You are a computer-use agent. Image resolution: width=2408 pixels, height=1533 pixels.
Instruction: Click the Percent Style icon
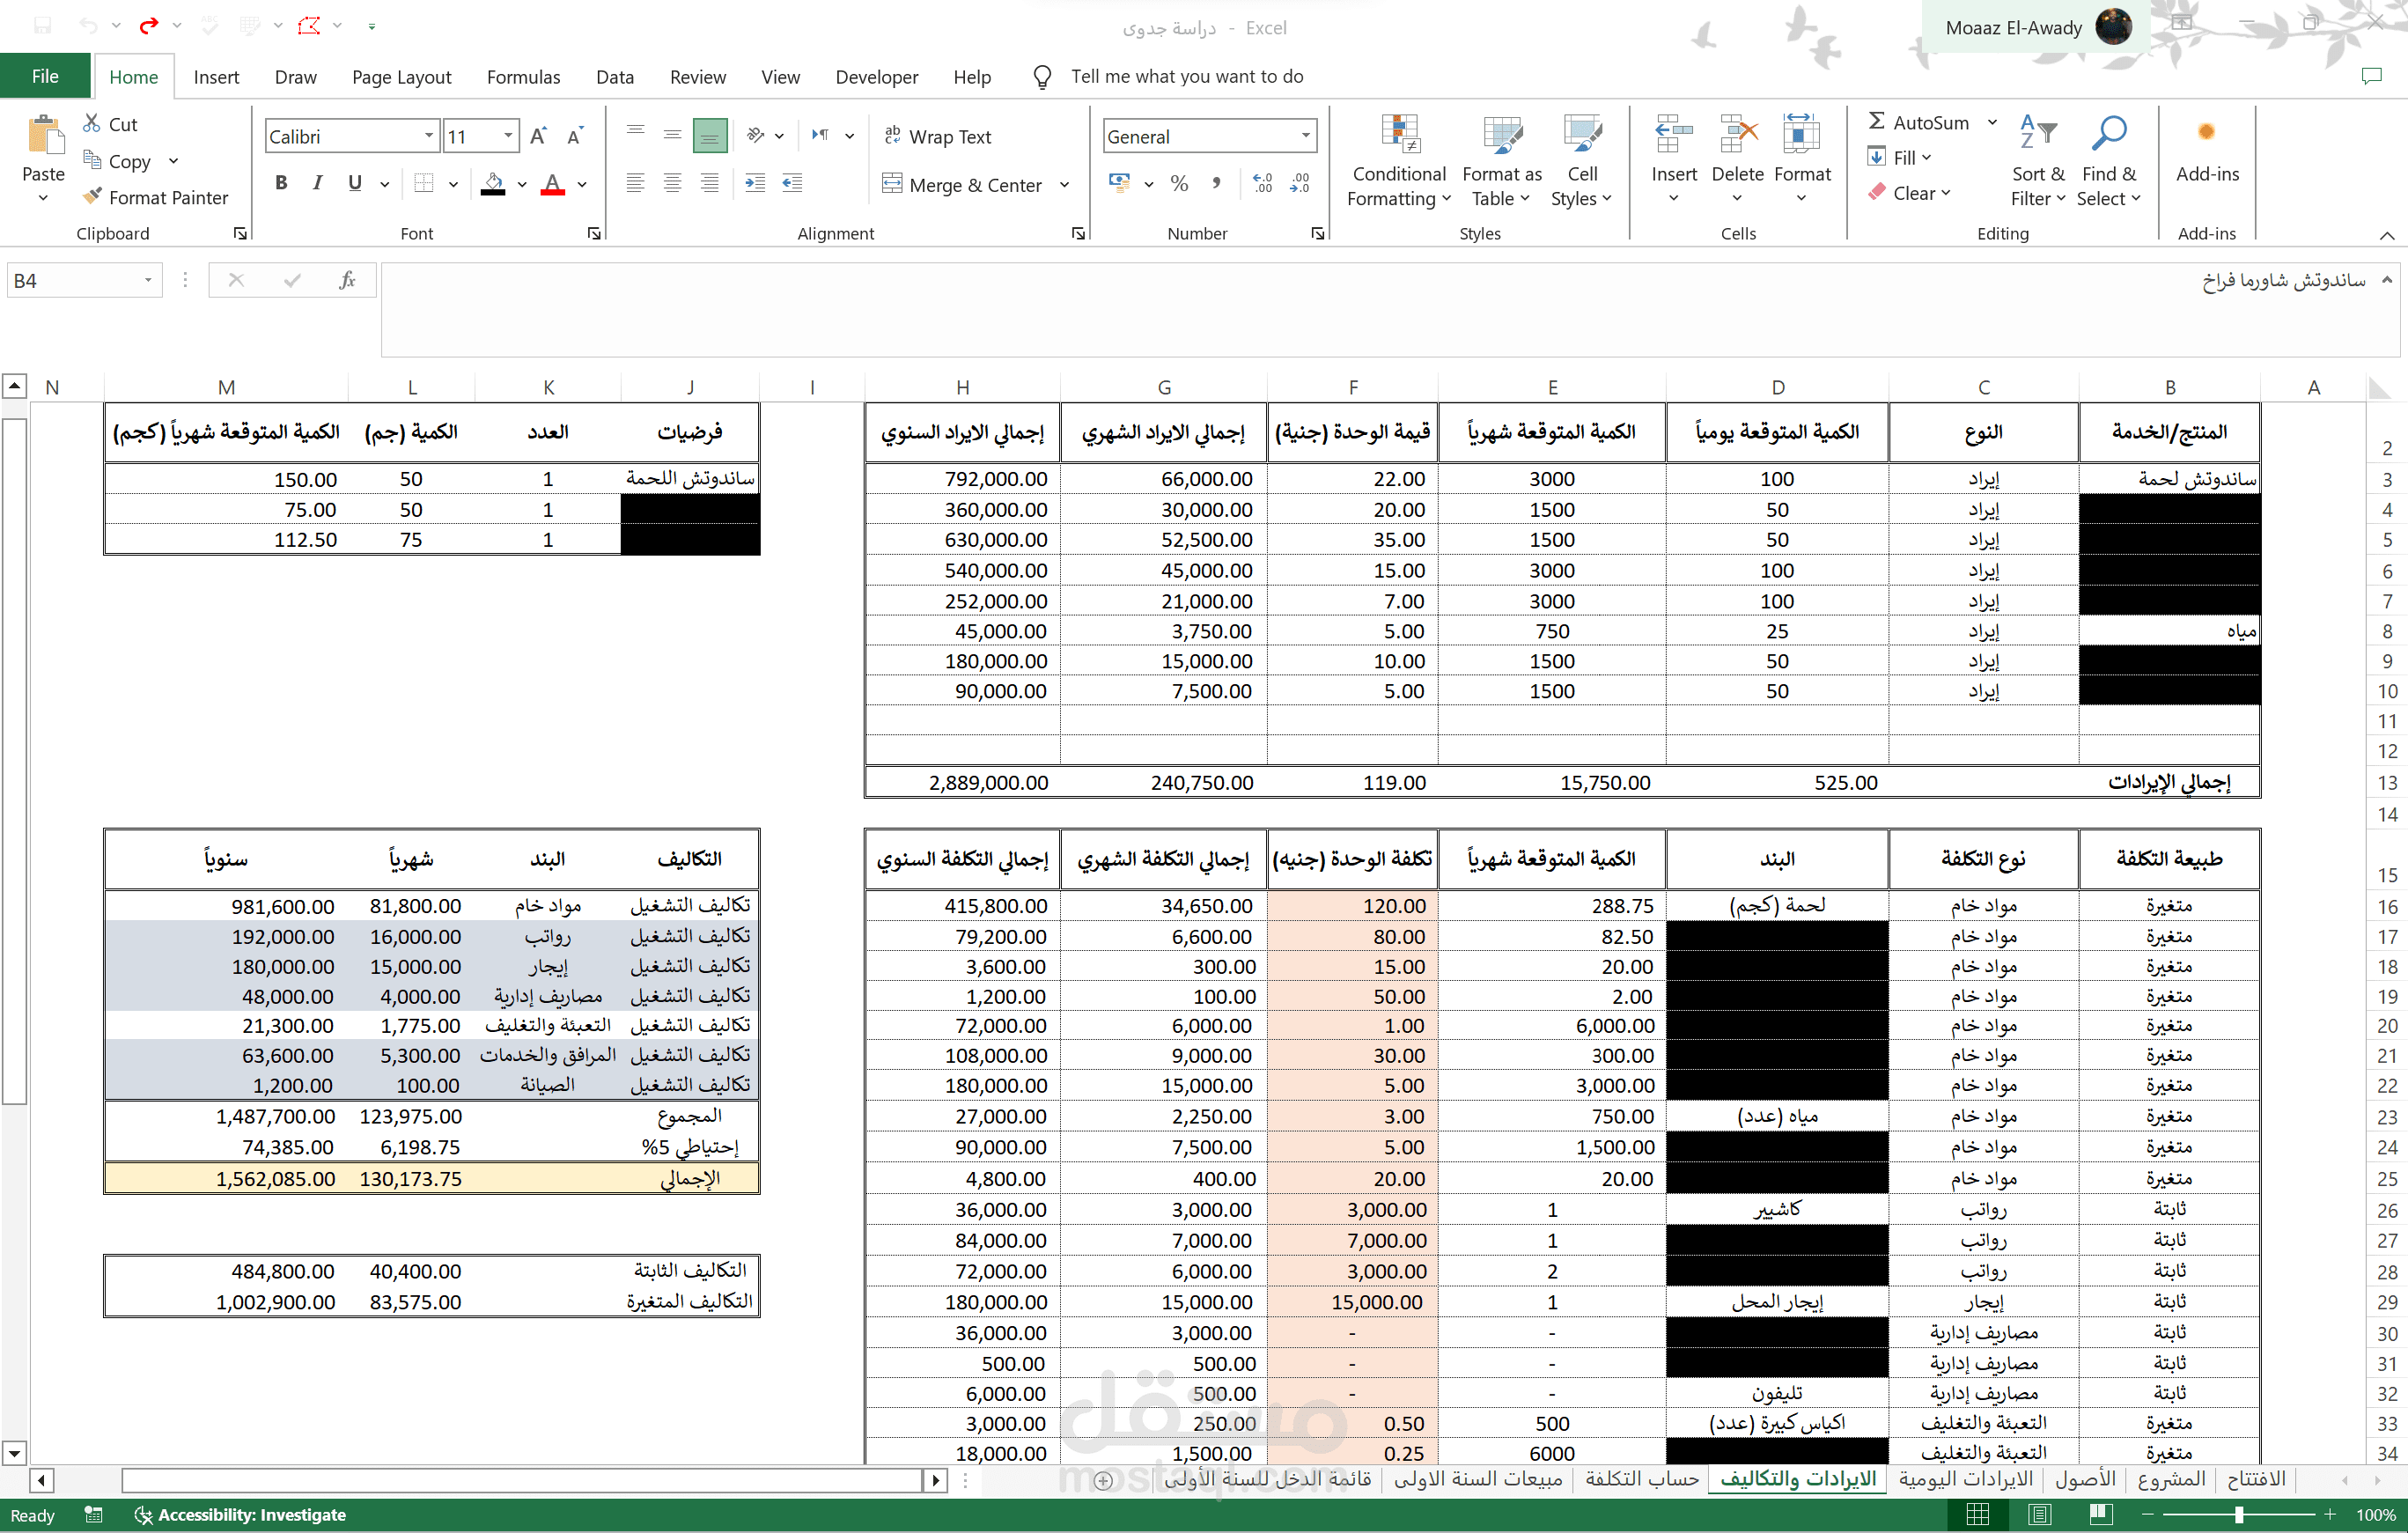[x=1179, y=183]
